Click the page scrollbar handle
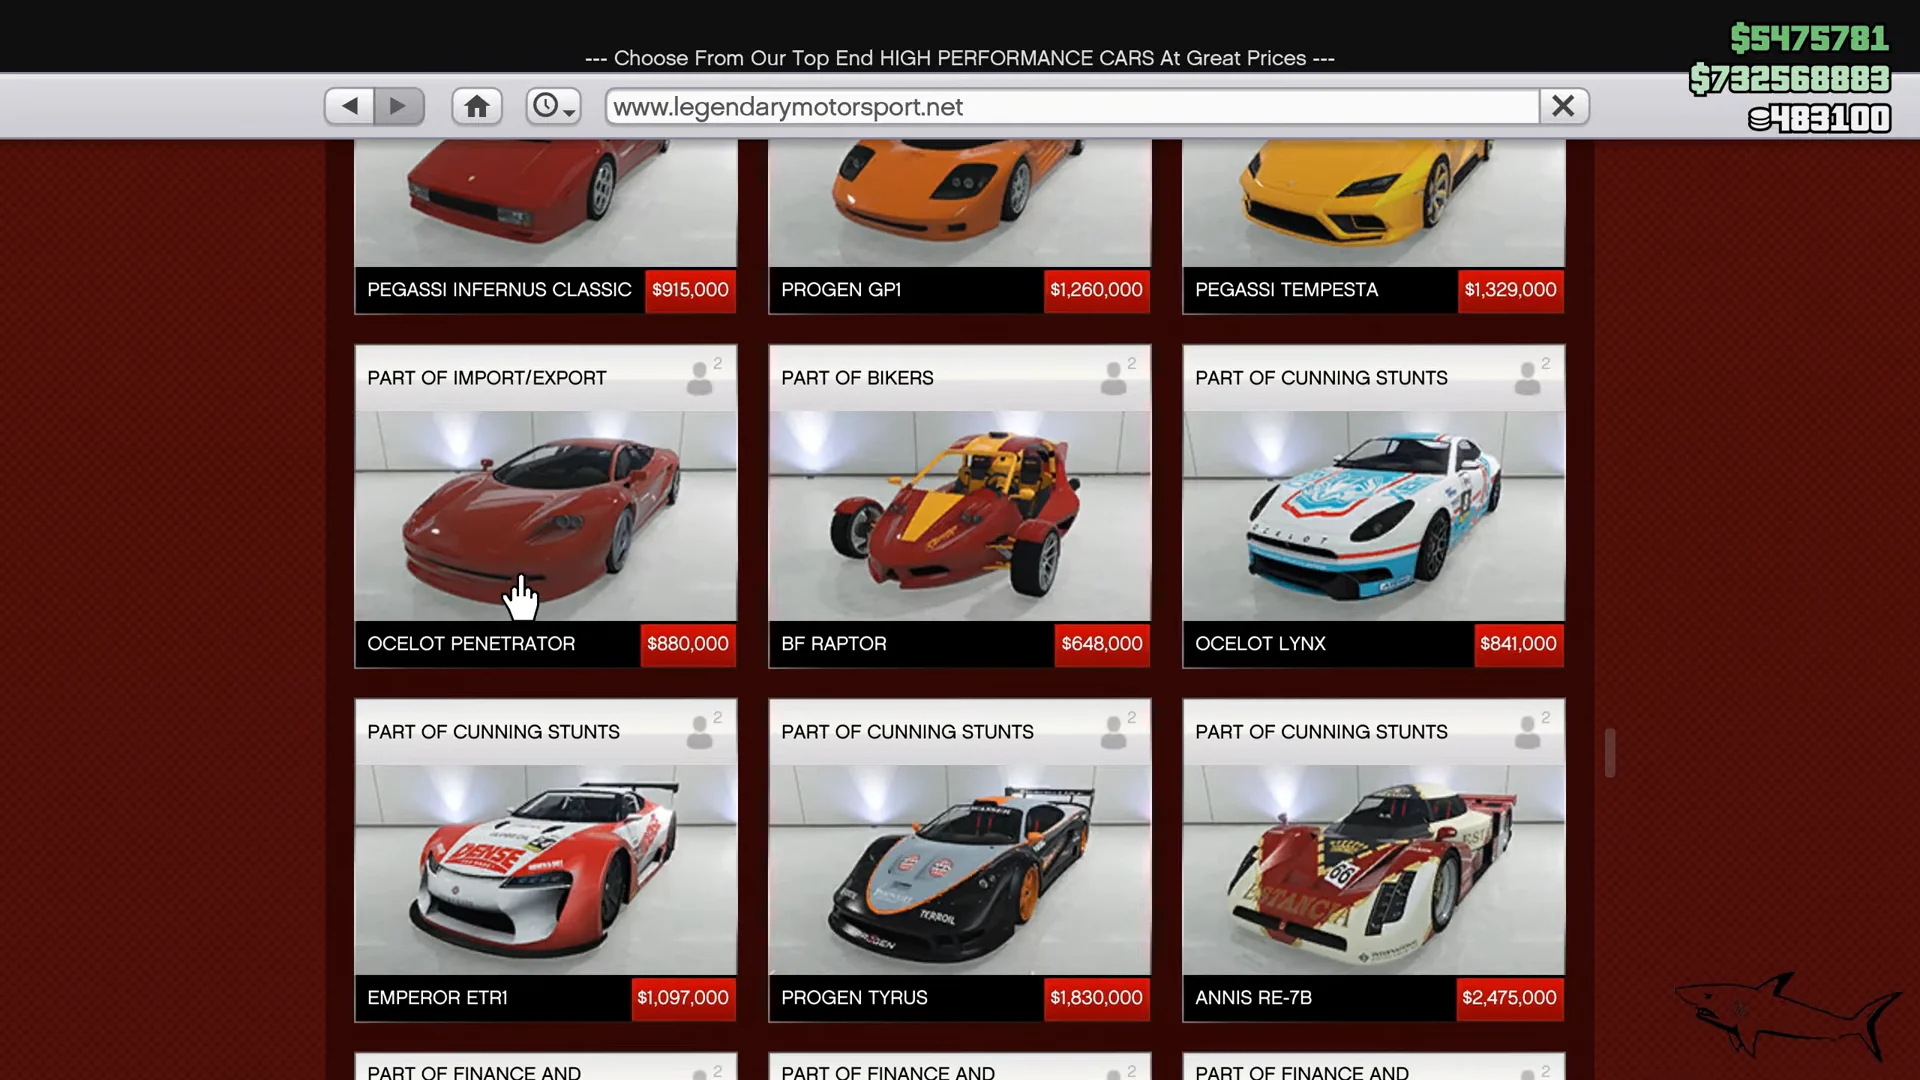The width and height of the screenshot is (1920, 1080). [1610, 752]
